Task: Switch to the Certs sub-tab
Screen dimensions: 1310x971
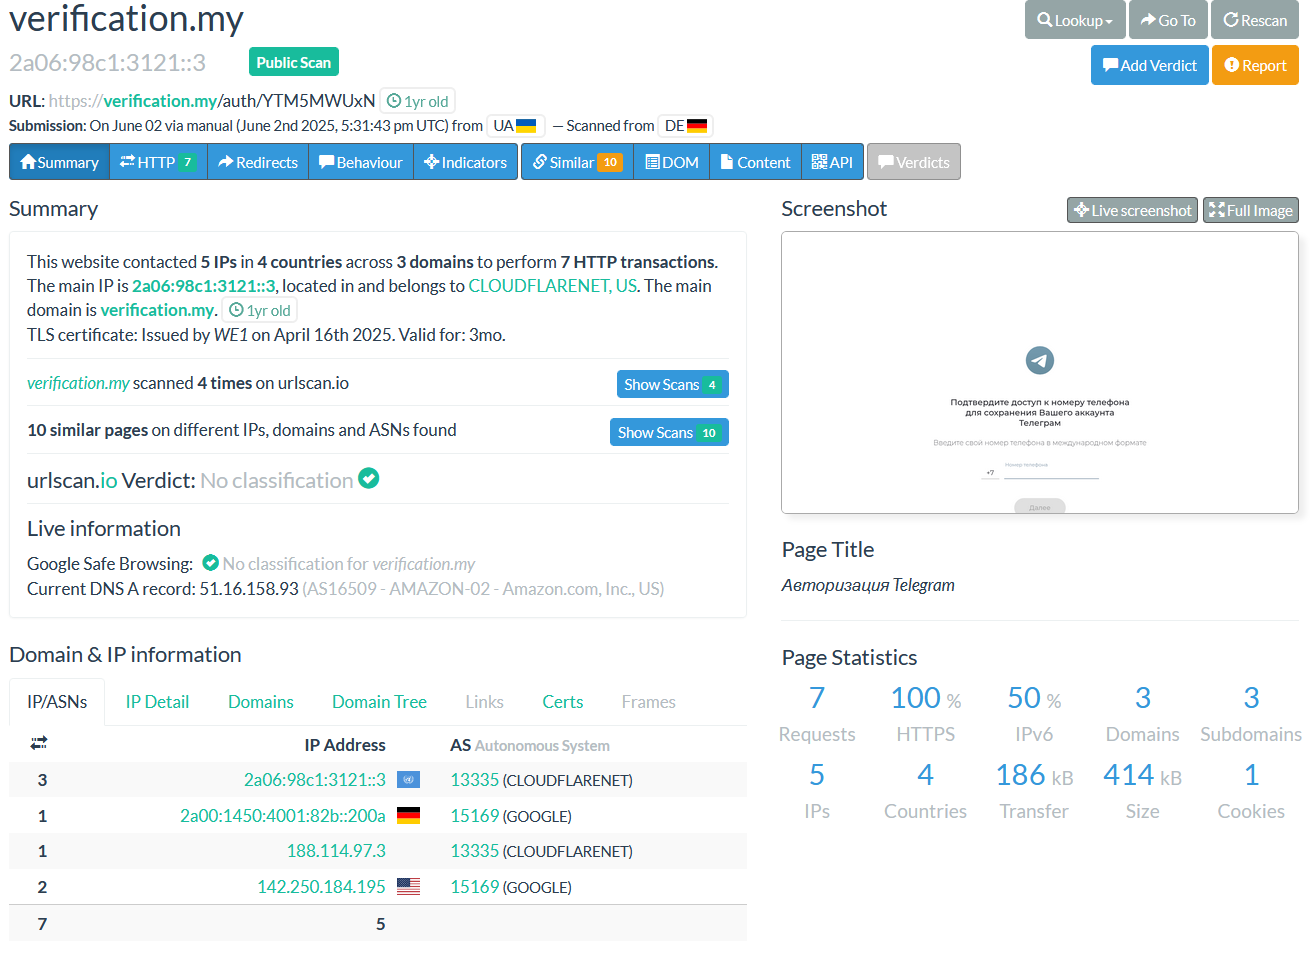Action: click(563, 702)
